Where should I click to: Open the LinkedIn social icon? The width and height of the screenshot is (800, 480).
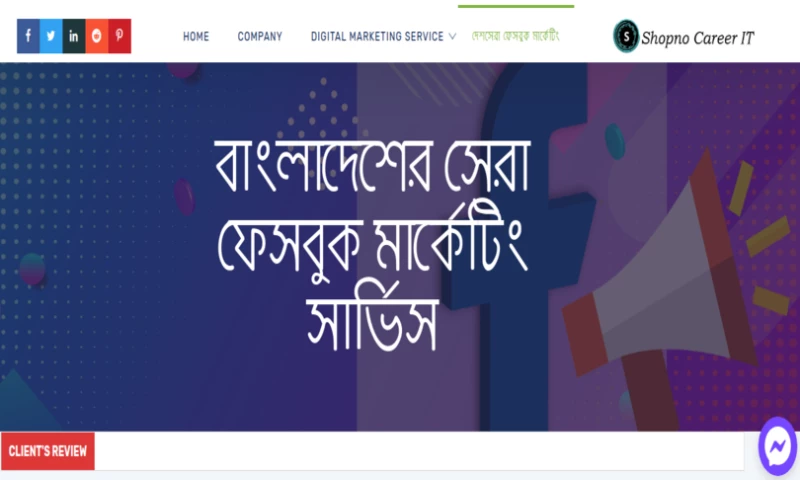(x=74, y=36)
